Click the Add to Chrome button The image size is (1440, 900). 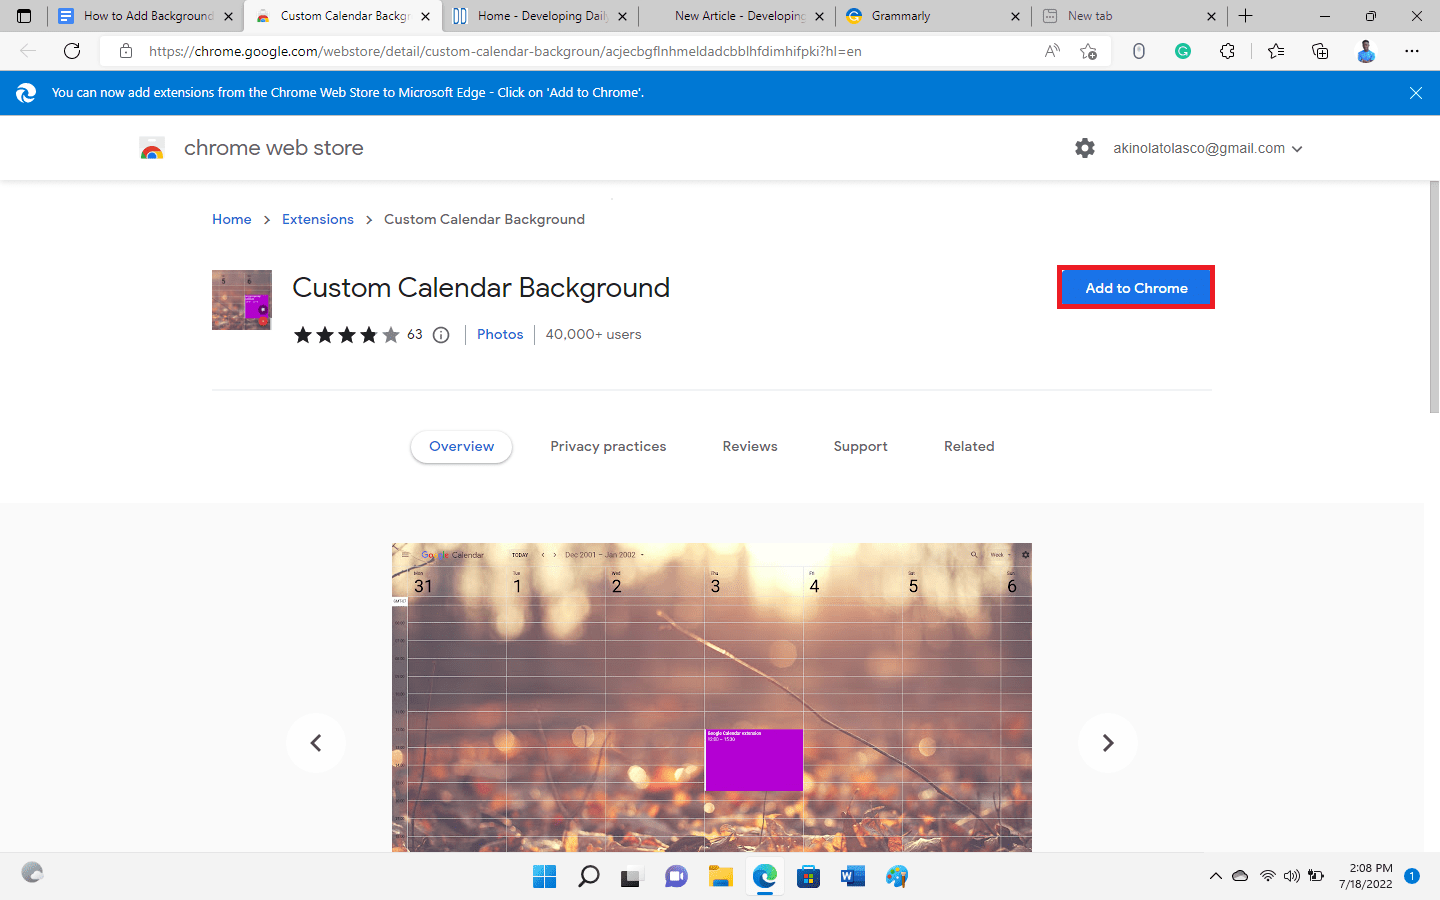pos(1136,288)
